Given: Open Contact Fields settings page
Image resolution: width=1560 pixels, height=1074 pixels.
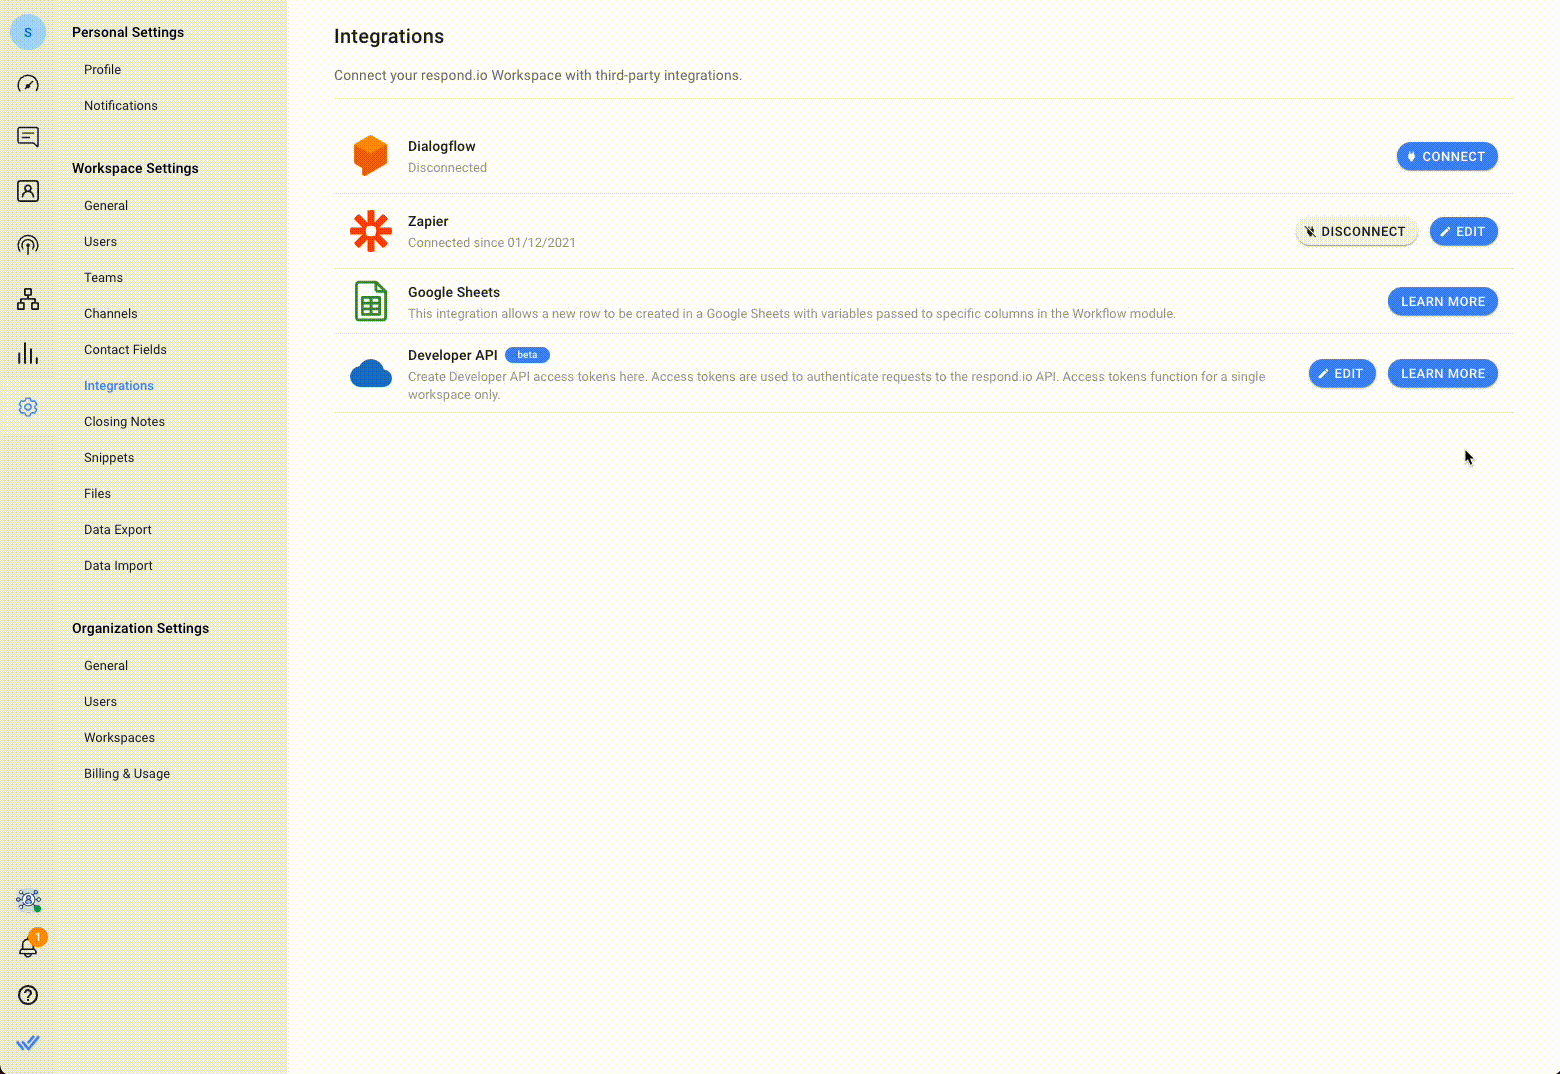Looking at the screenshot, I should click(x=125, y=350).
